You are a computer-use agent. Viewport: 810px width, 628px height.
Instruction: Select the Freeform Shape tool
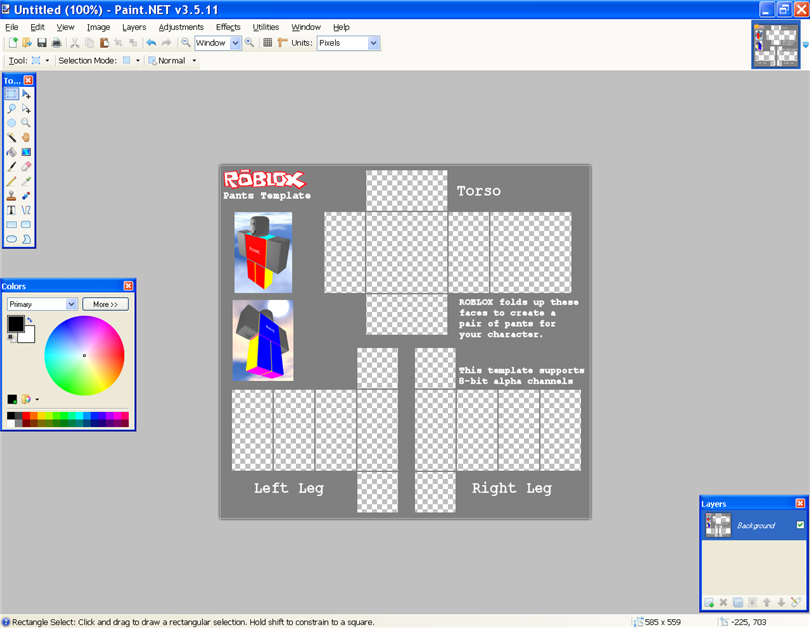point(26,239)
